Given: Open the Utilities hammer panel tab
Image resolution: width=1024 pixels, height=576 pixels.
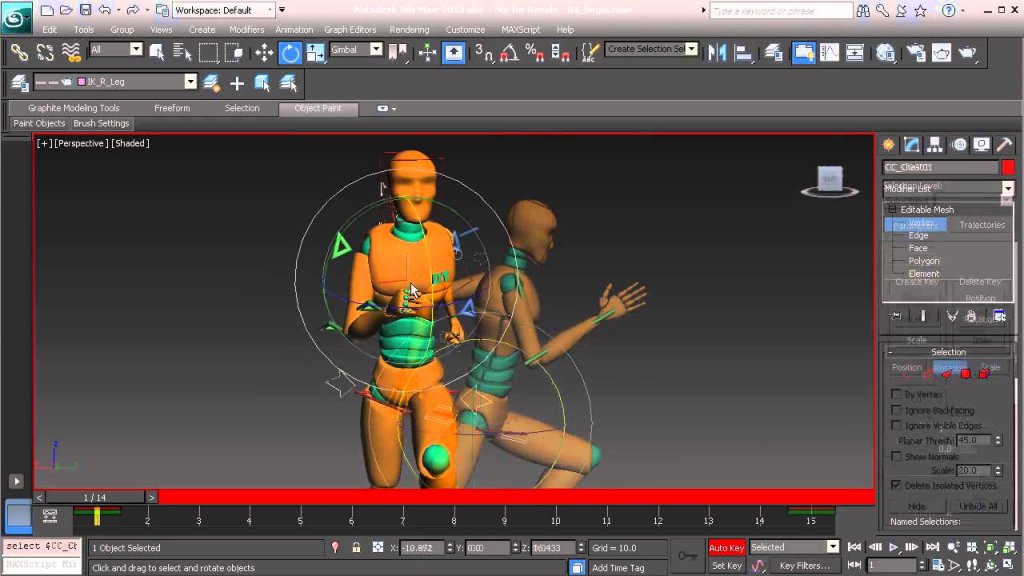Looking at the screenshot, I should tap(1004, 145).
